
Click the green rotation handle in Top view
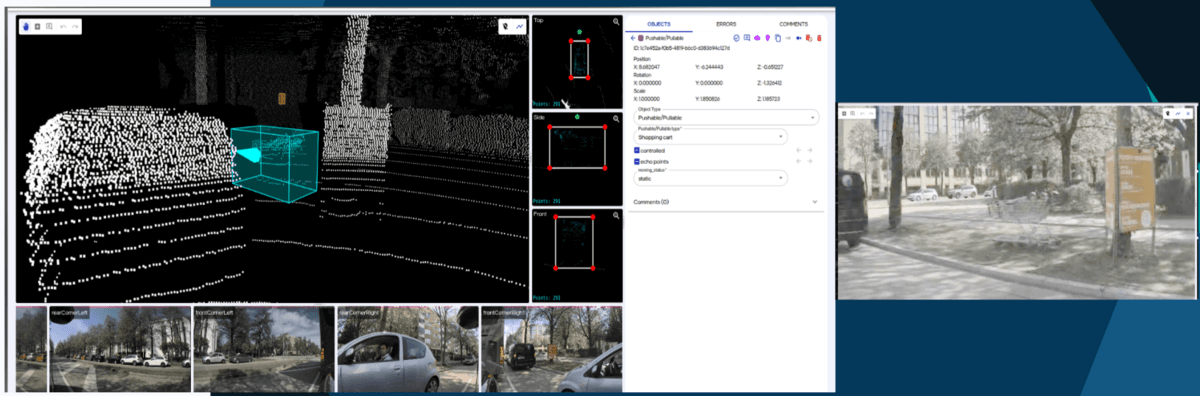click(579, 31)
